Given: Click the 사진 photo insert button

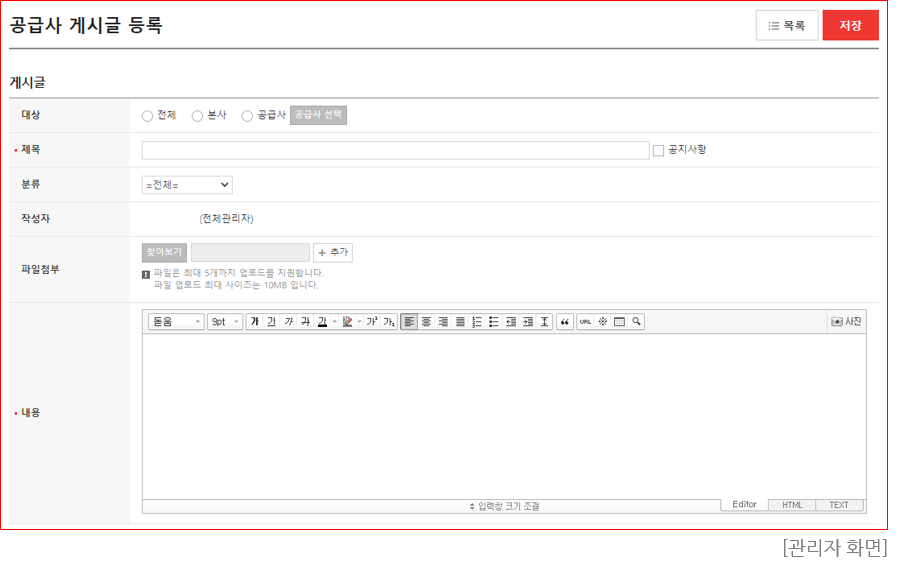Looking at the screenshot, I should coord(846,322).
